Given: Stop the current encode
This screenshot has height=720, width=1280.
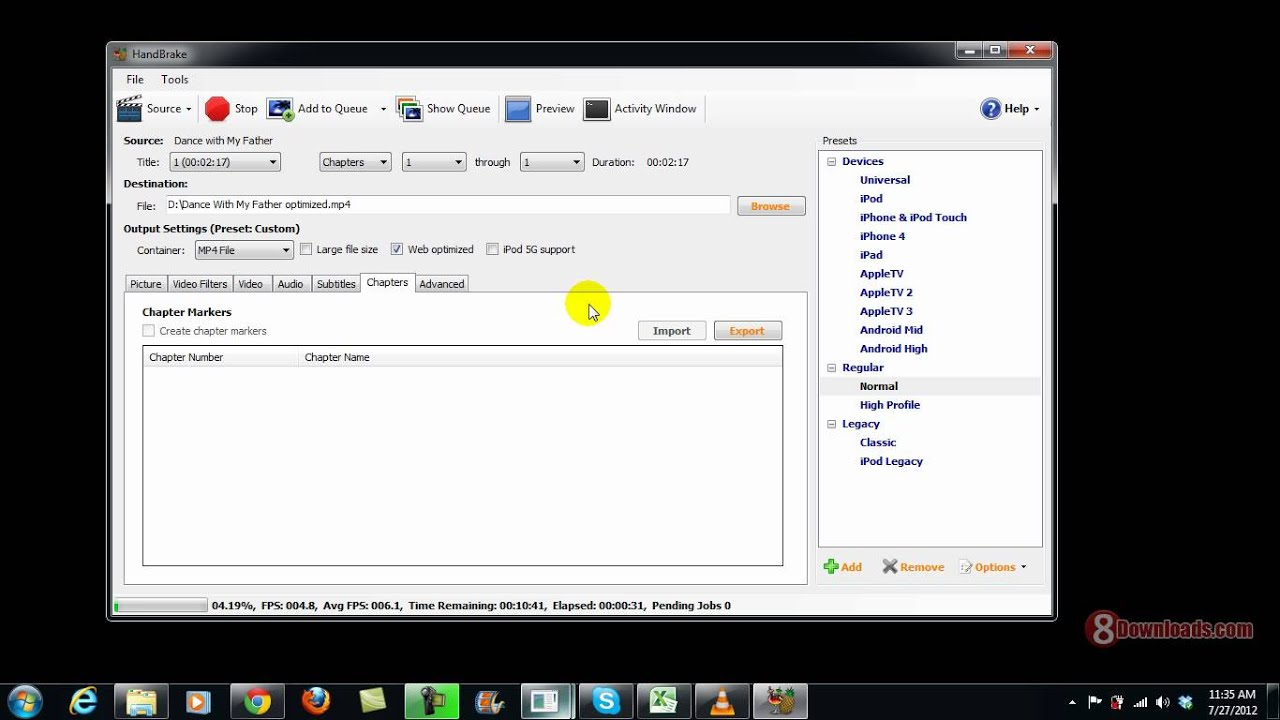Looking at the screenshot, I should click(231, 109).
